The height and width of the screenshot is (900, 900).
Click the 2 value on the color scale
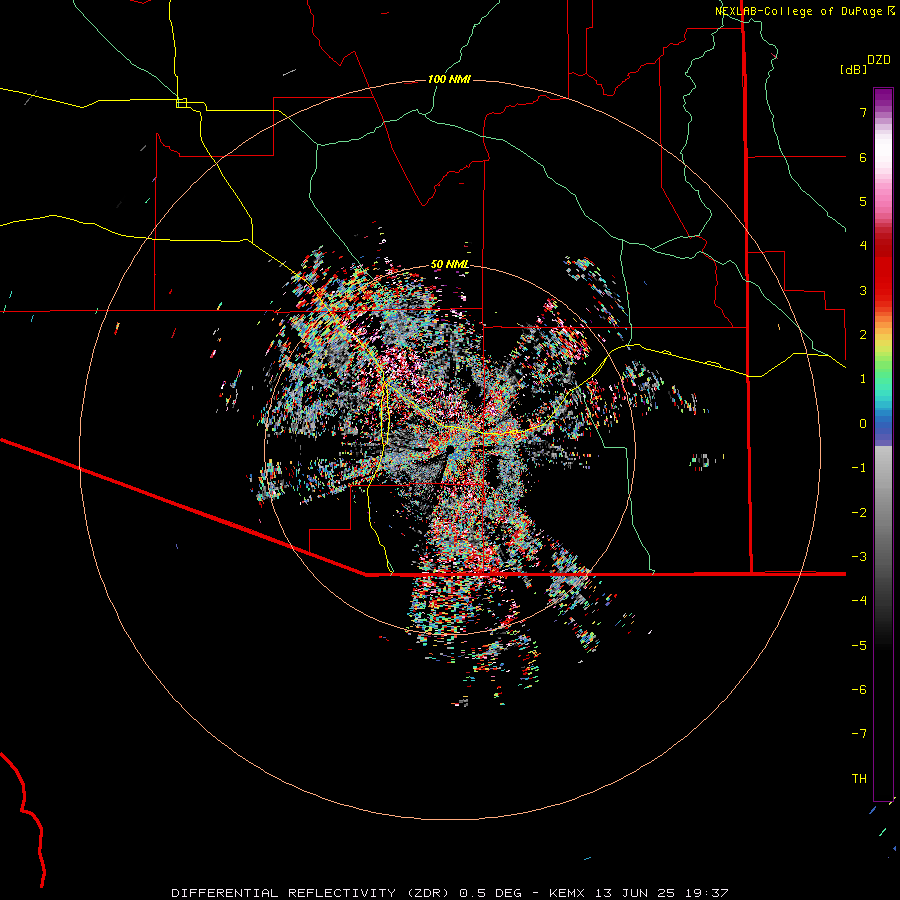[863, 335]
